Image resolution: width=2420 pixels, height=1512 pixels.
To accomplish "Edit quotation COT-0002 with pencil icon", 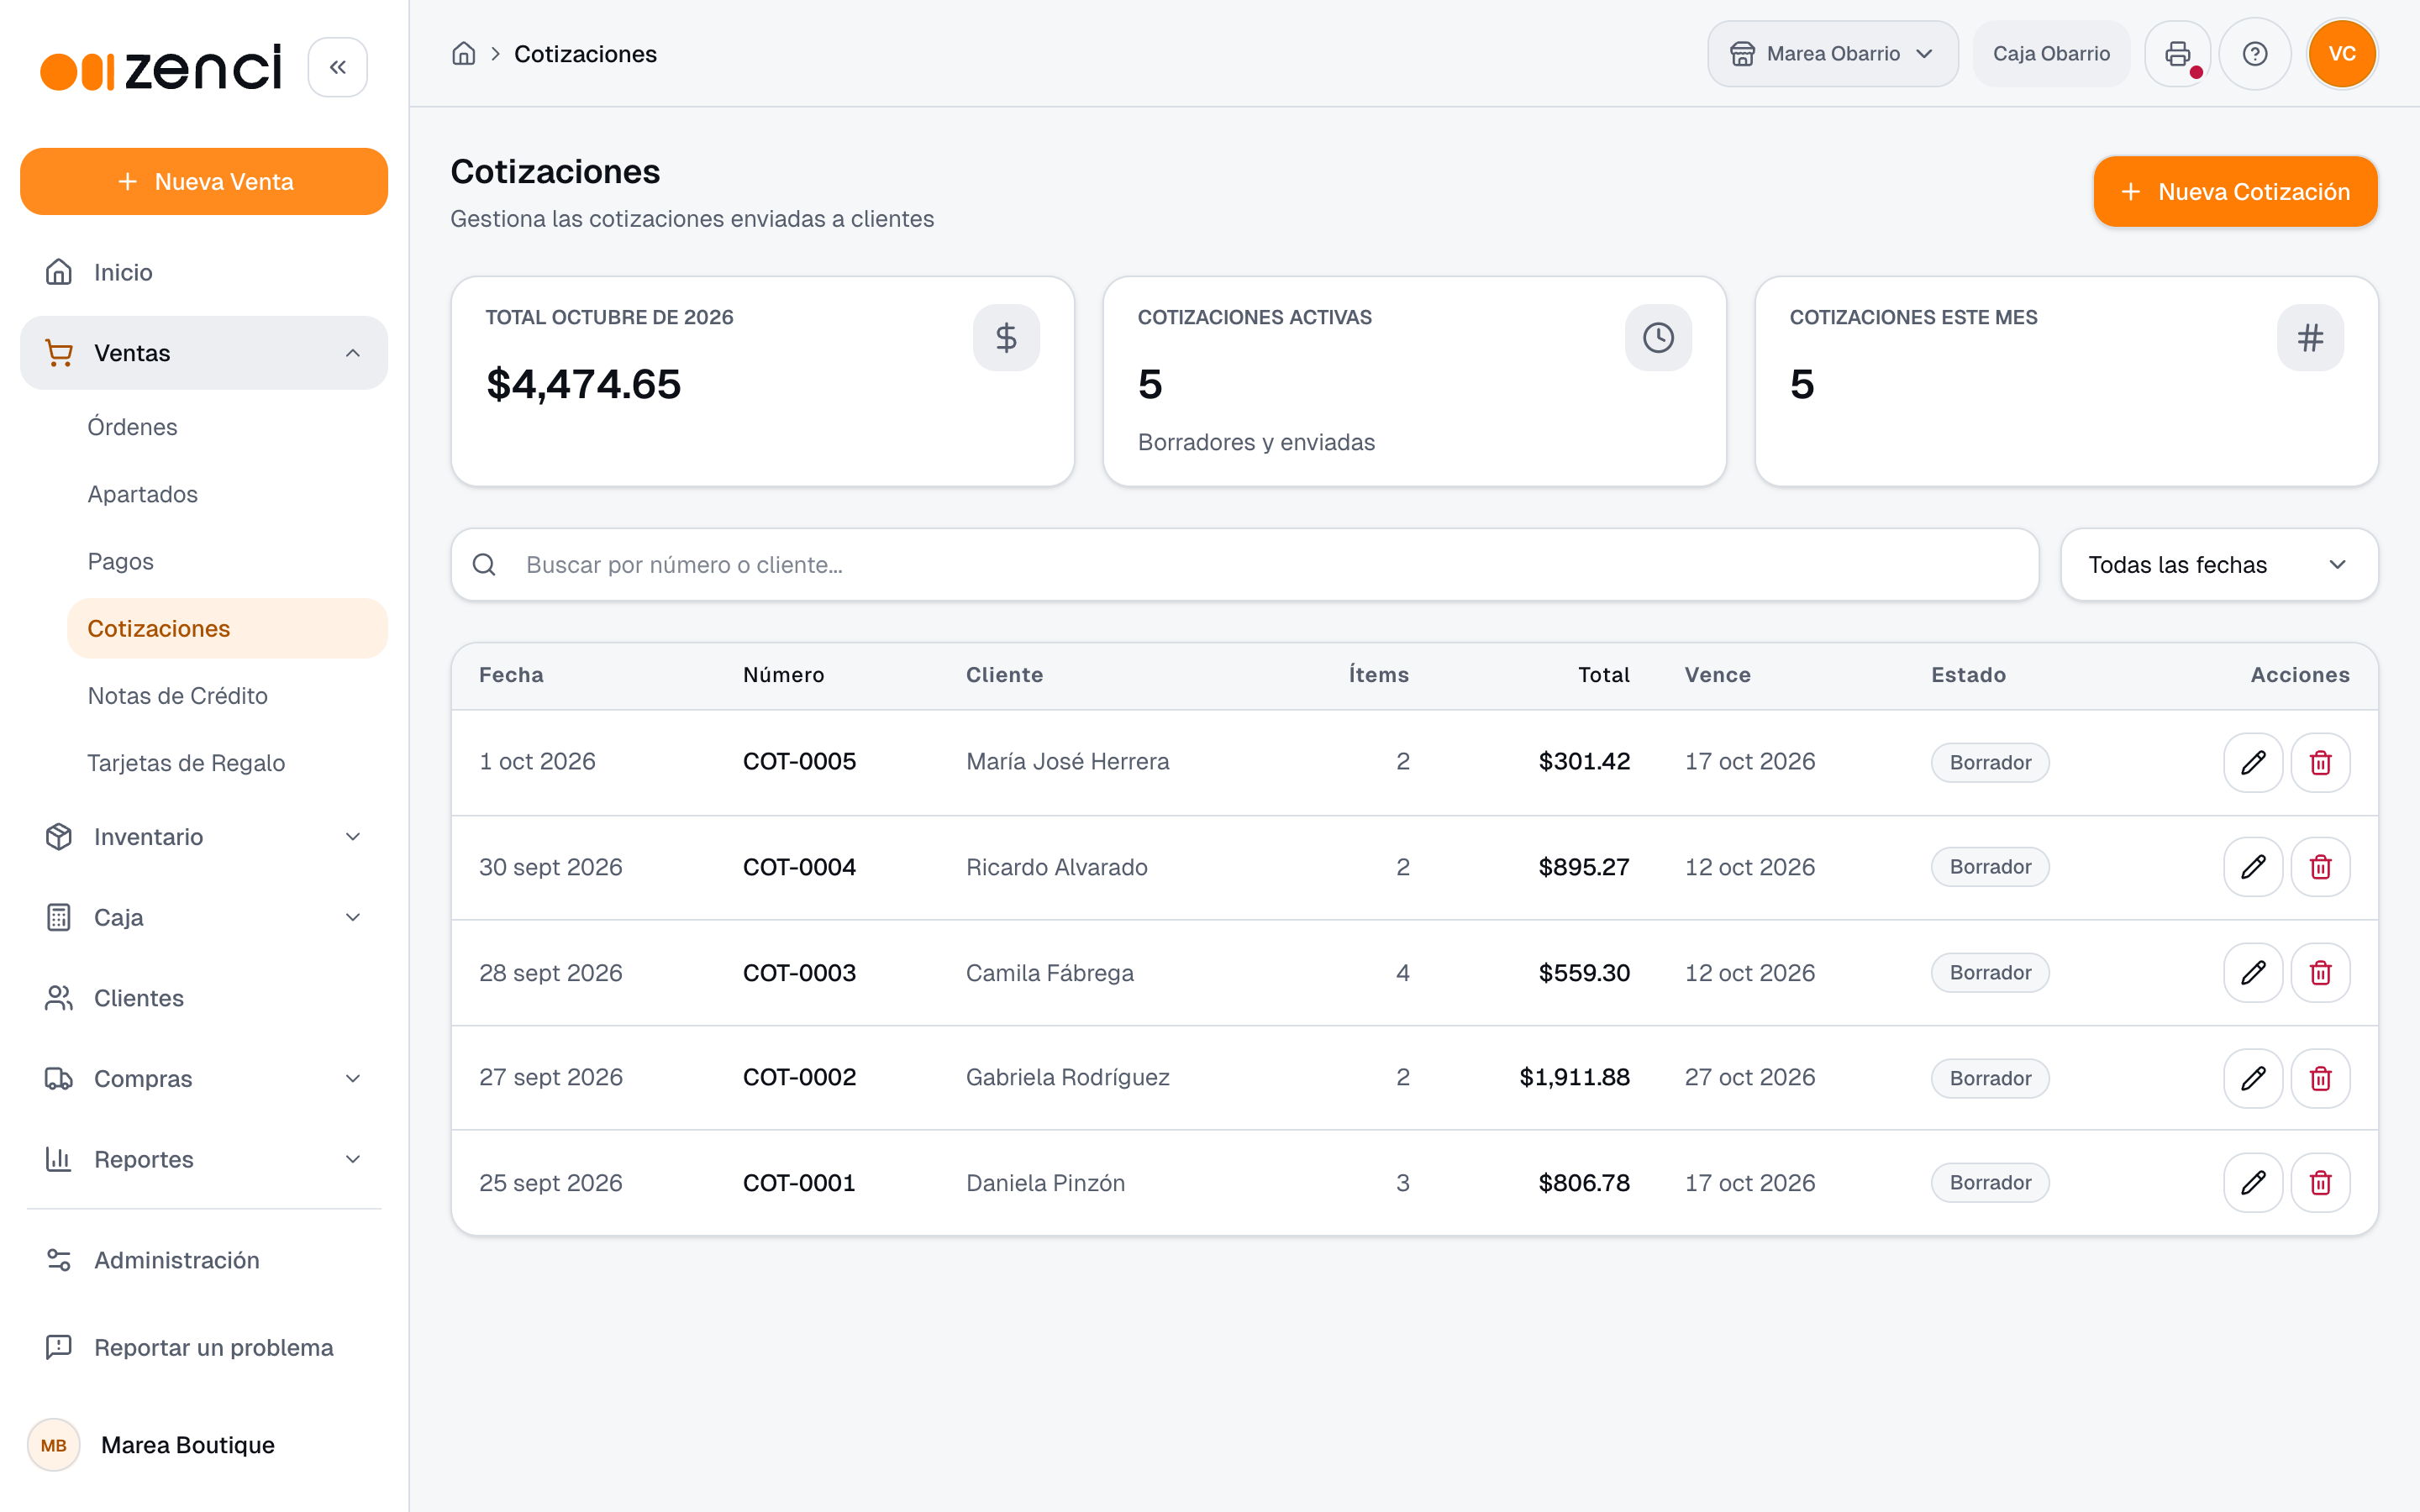I will (x=2253, y=1078).
